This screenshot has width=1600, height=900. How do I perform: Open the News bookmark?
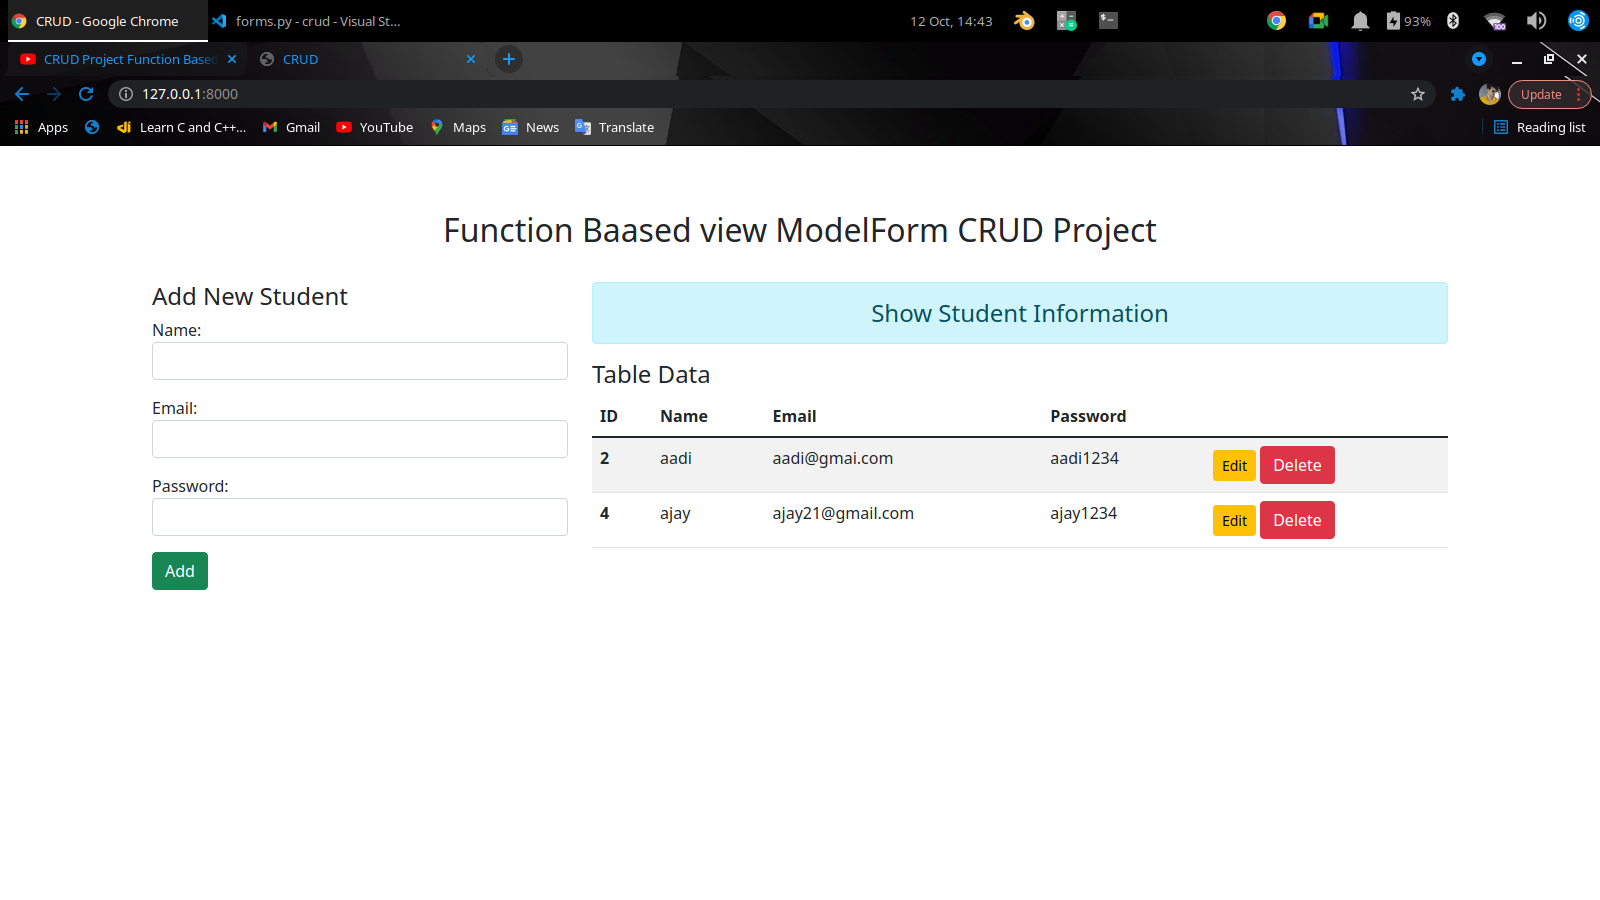tap(531, 127)
